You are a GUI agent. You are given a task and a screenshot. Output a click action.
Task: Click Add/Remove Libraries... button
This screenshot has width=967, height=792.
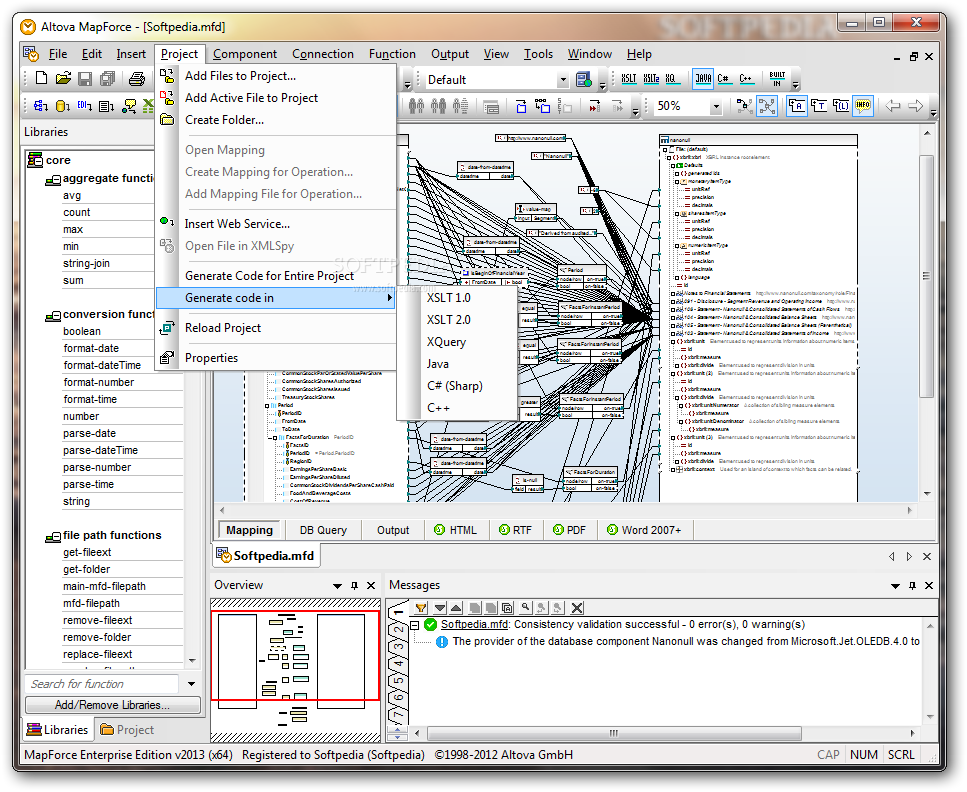click(x=112, y=704)
